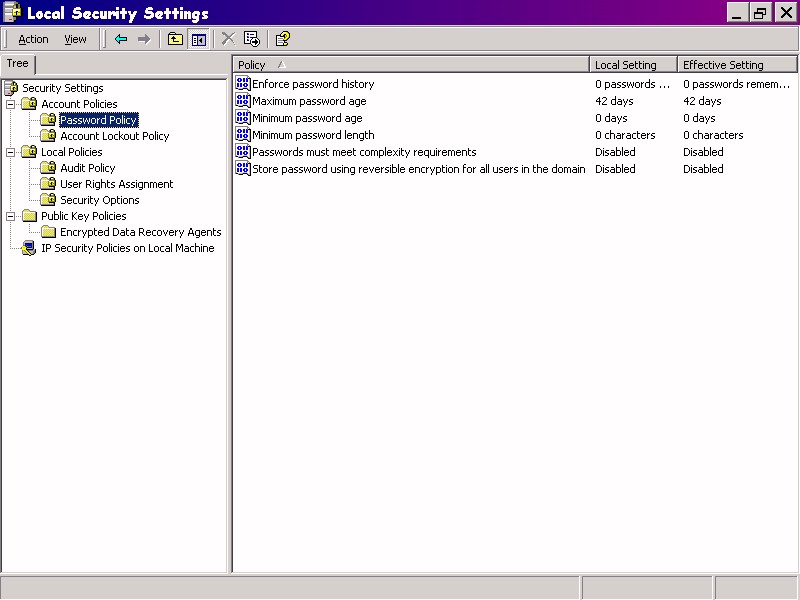Toggle the Show/Hide Console Tree button
The height and width of the screenshot is (600, 800).
pos(198,39)
